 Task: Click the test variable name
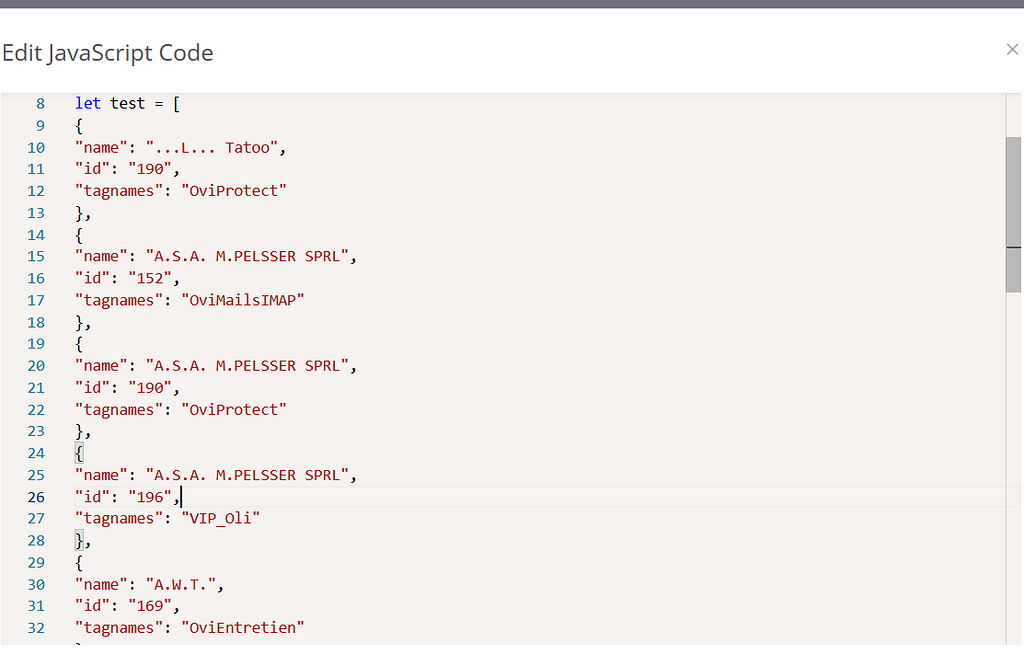point(128,103)
